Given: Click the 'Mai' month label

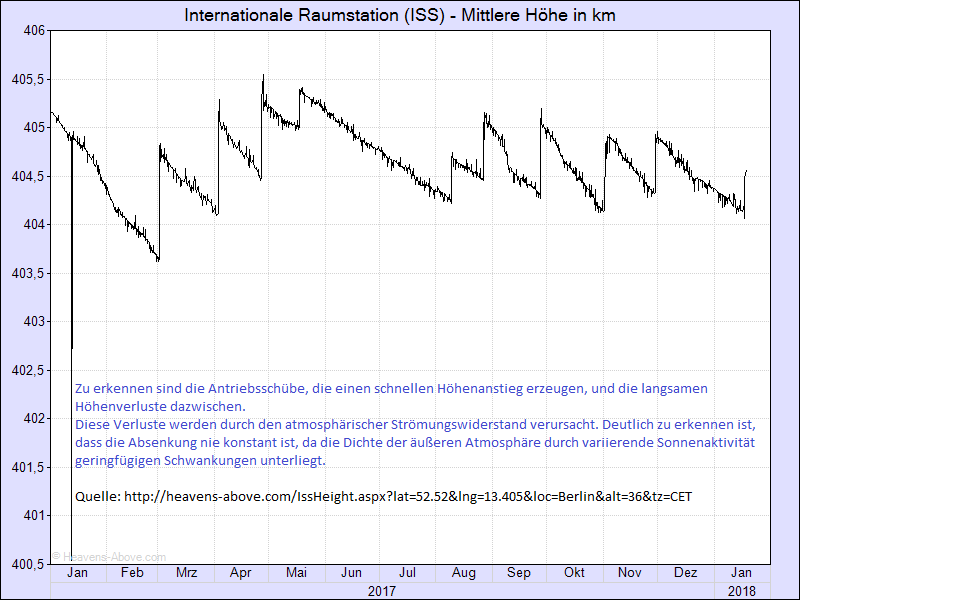Looking at the screenshot, I should tap(296, 573).
